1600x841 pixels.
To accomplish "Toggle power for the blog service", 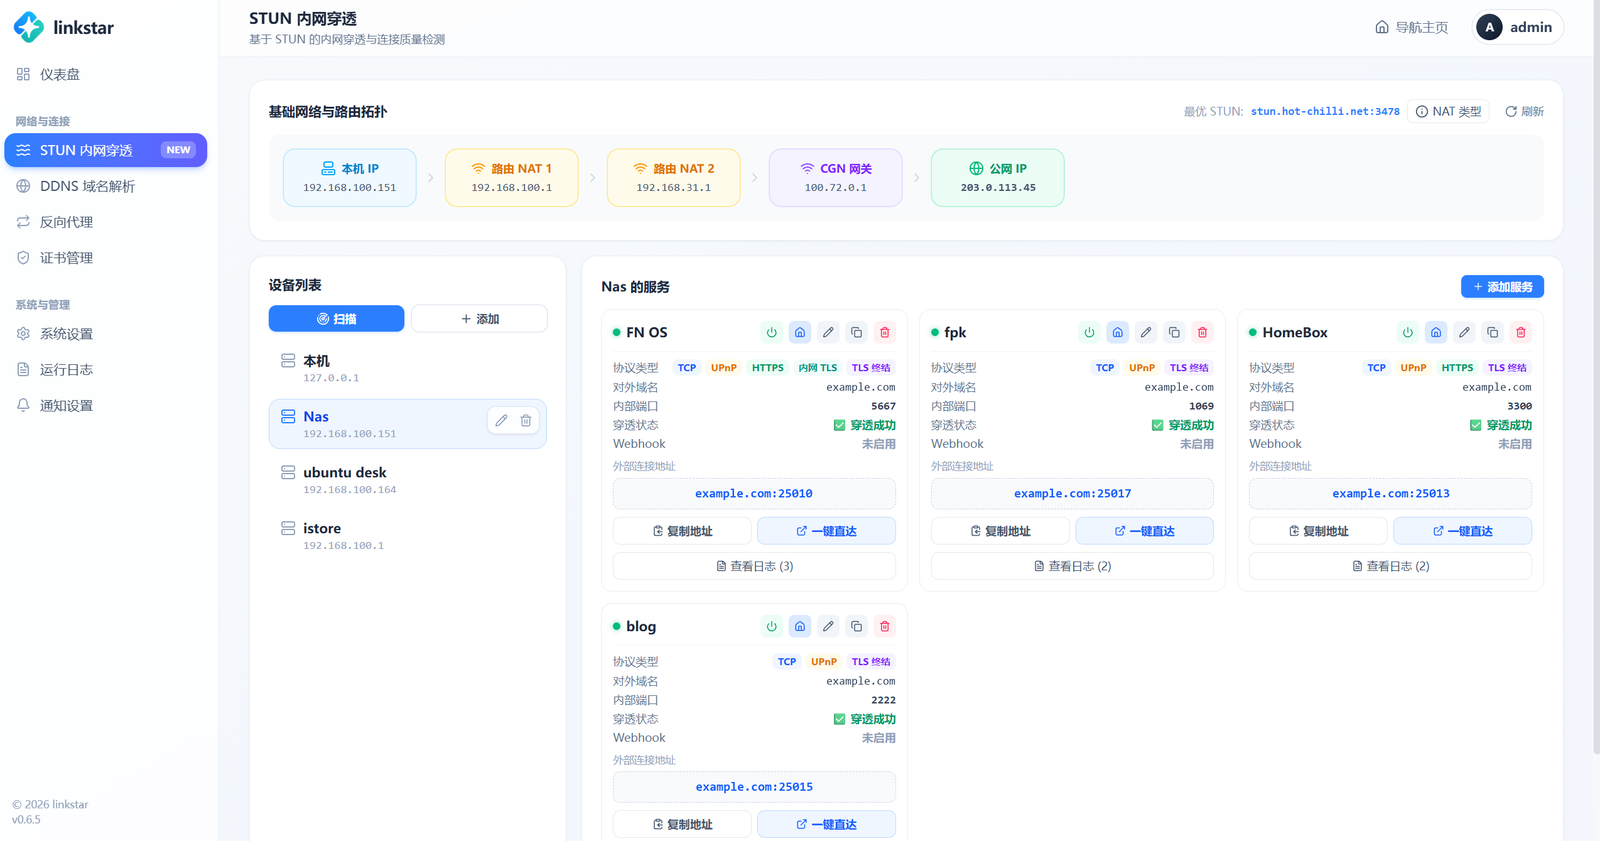I will pyautogui.click(x=772, y=626).
